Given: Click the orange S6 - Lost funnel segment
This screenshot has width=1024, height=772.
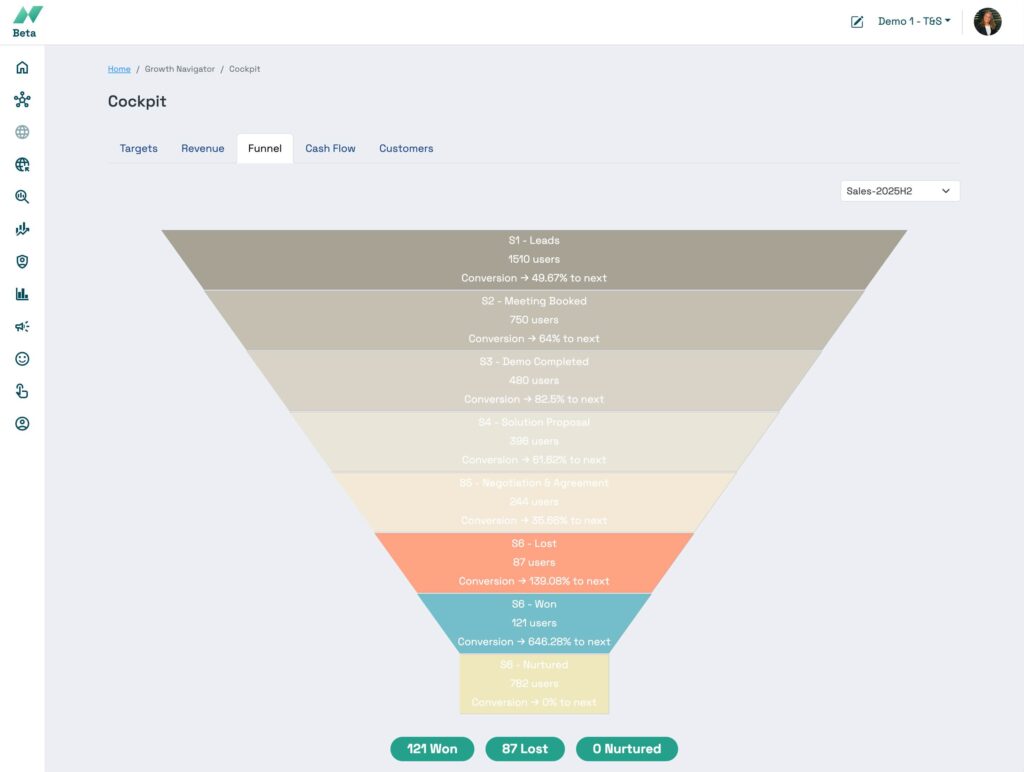Looking at the screenshot, I should (x=534, y=562).
